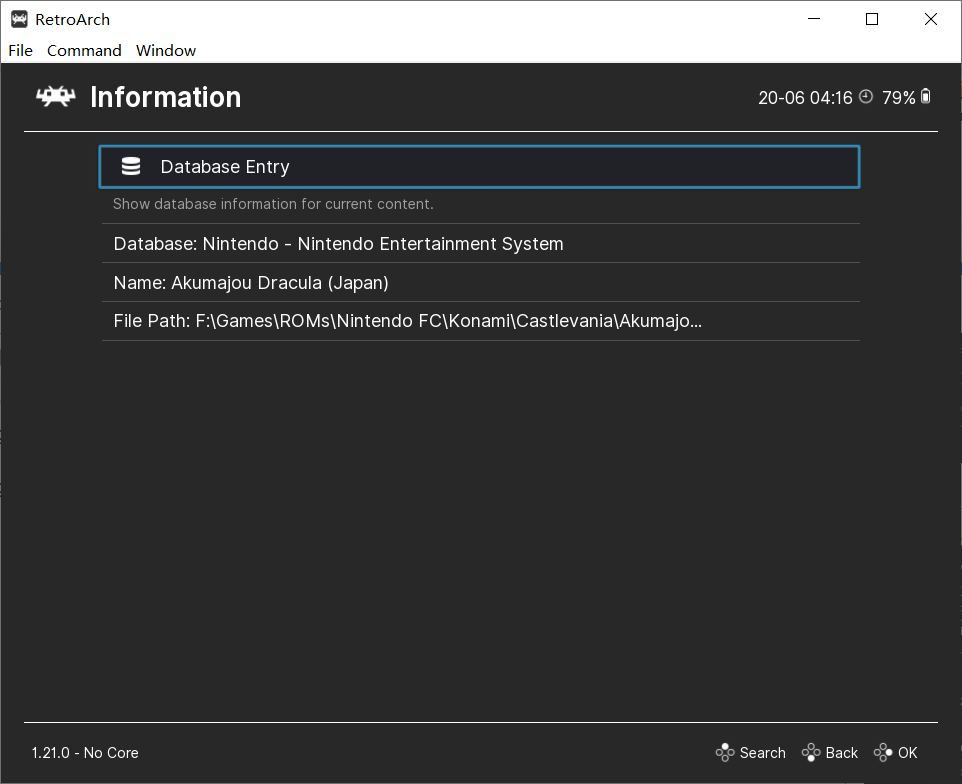Click the '20-06 04:16' date time text

[805, 98]
